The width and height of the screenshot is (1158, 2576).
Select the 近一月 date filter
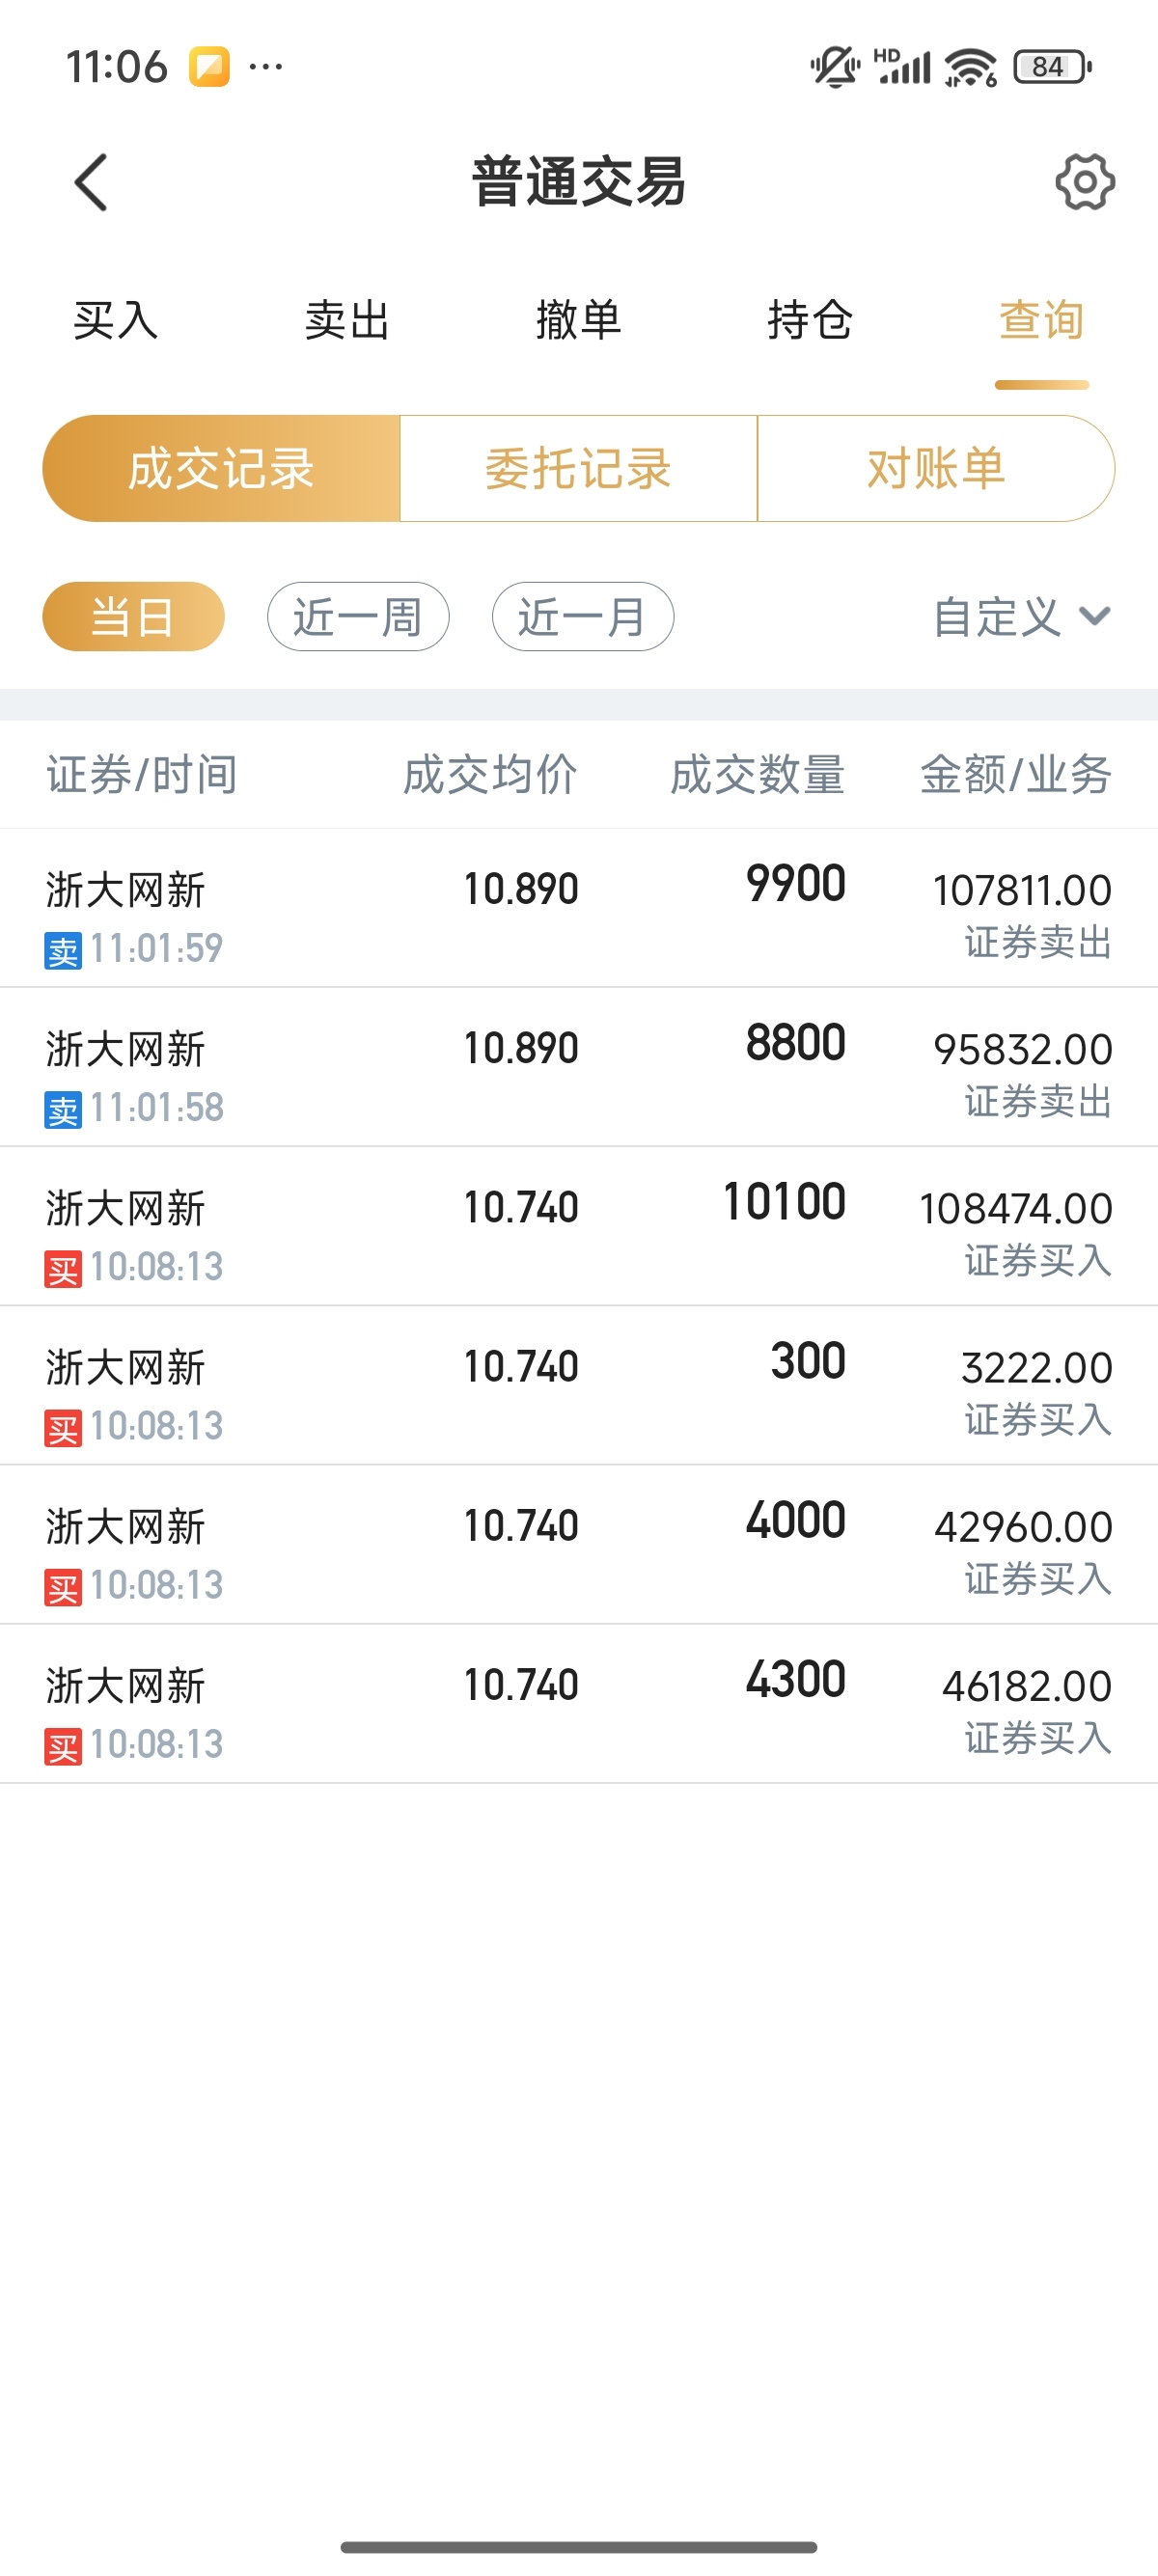coord(582,616)
